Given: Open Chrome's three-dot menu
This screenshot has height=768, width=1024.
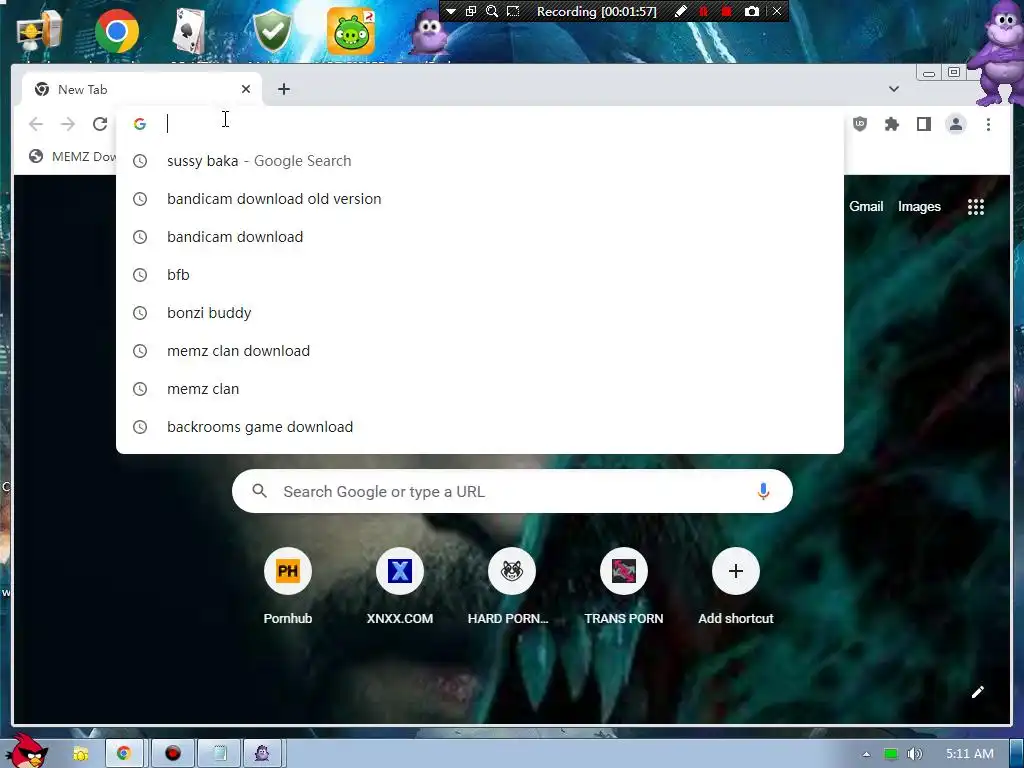Looking at the screenshot, I should click(x=988, y=123).
